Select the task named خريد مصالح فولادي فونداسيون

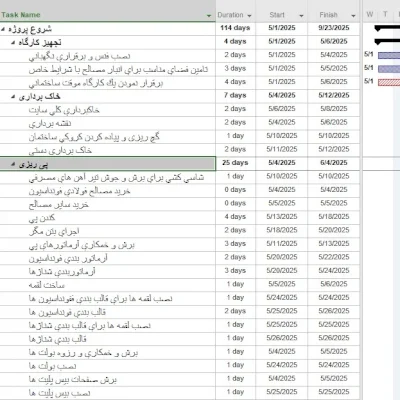click(79, 191)
